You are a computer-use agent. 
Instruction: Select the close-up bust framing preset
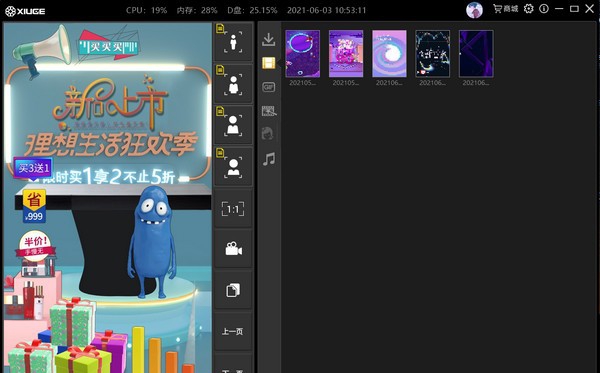pos(233,167)
